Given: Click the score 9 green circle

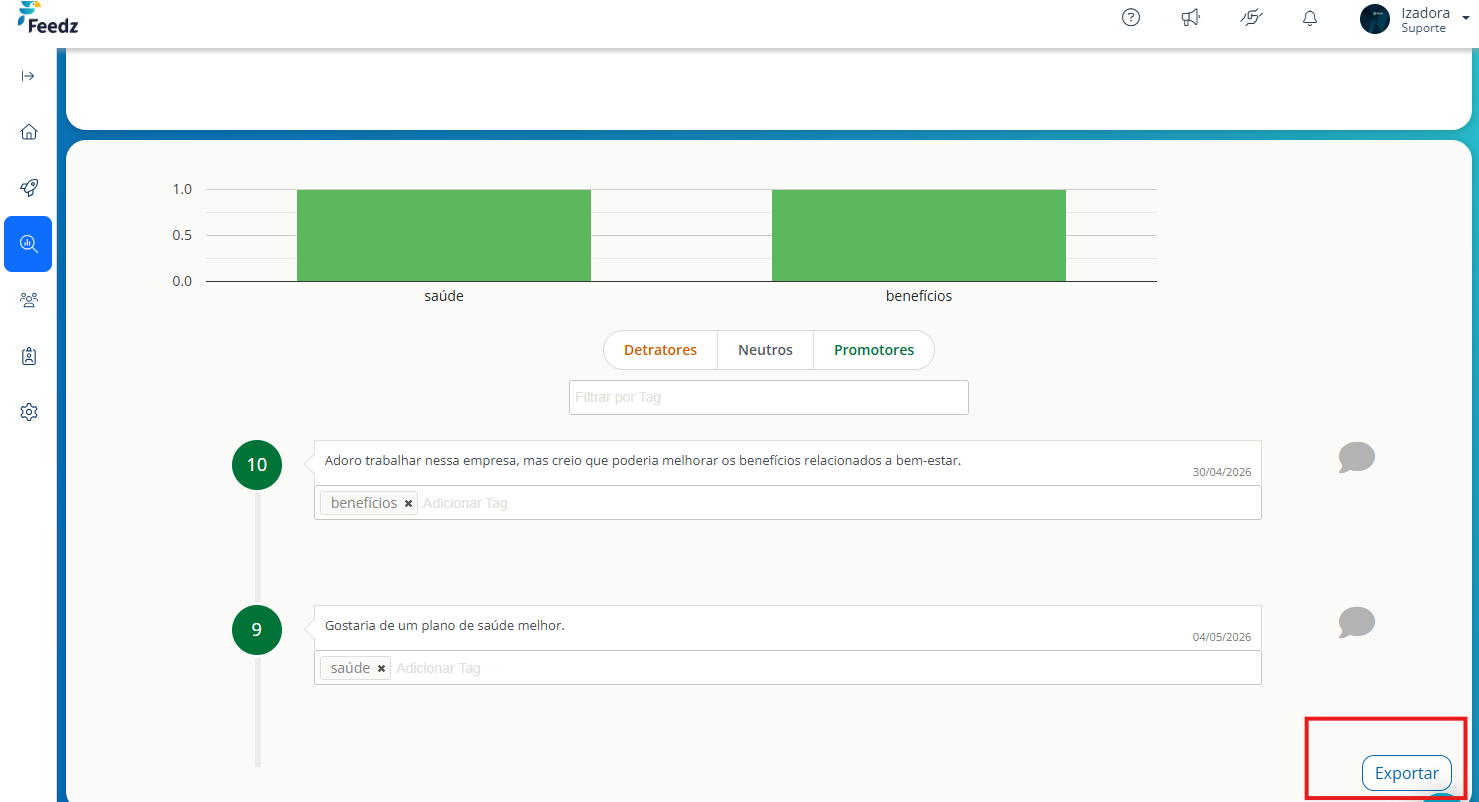Looking at the screenshot, I should (x=257, y=630).
